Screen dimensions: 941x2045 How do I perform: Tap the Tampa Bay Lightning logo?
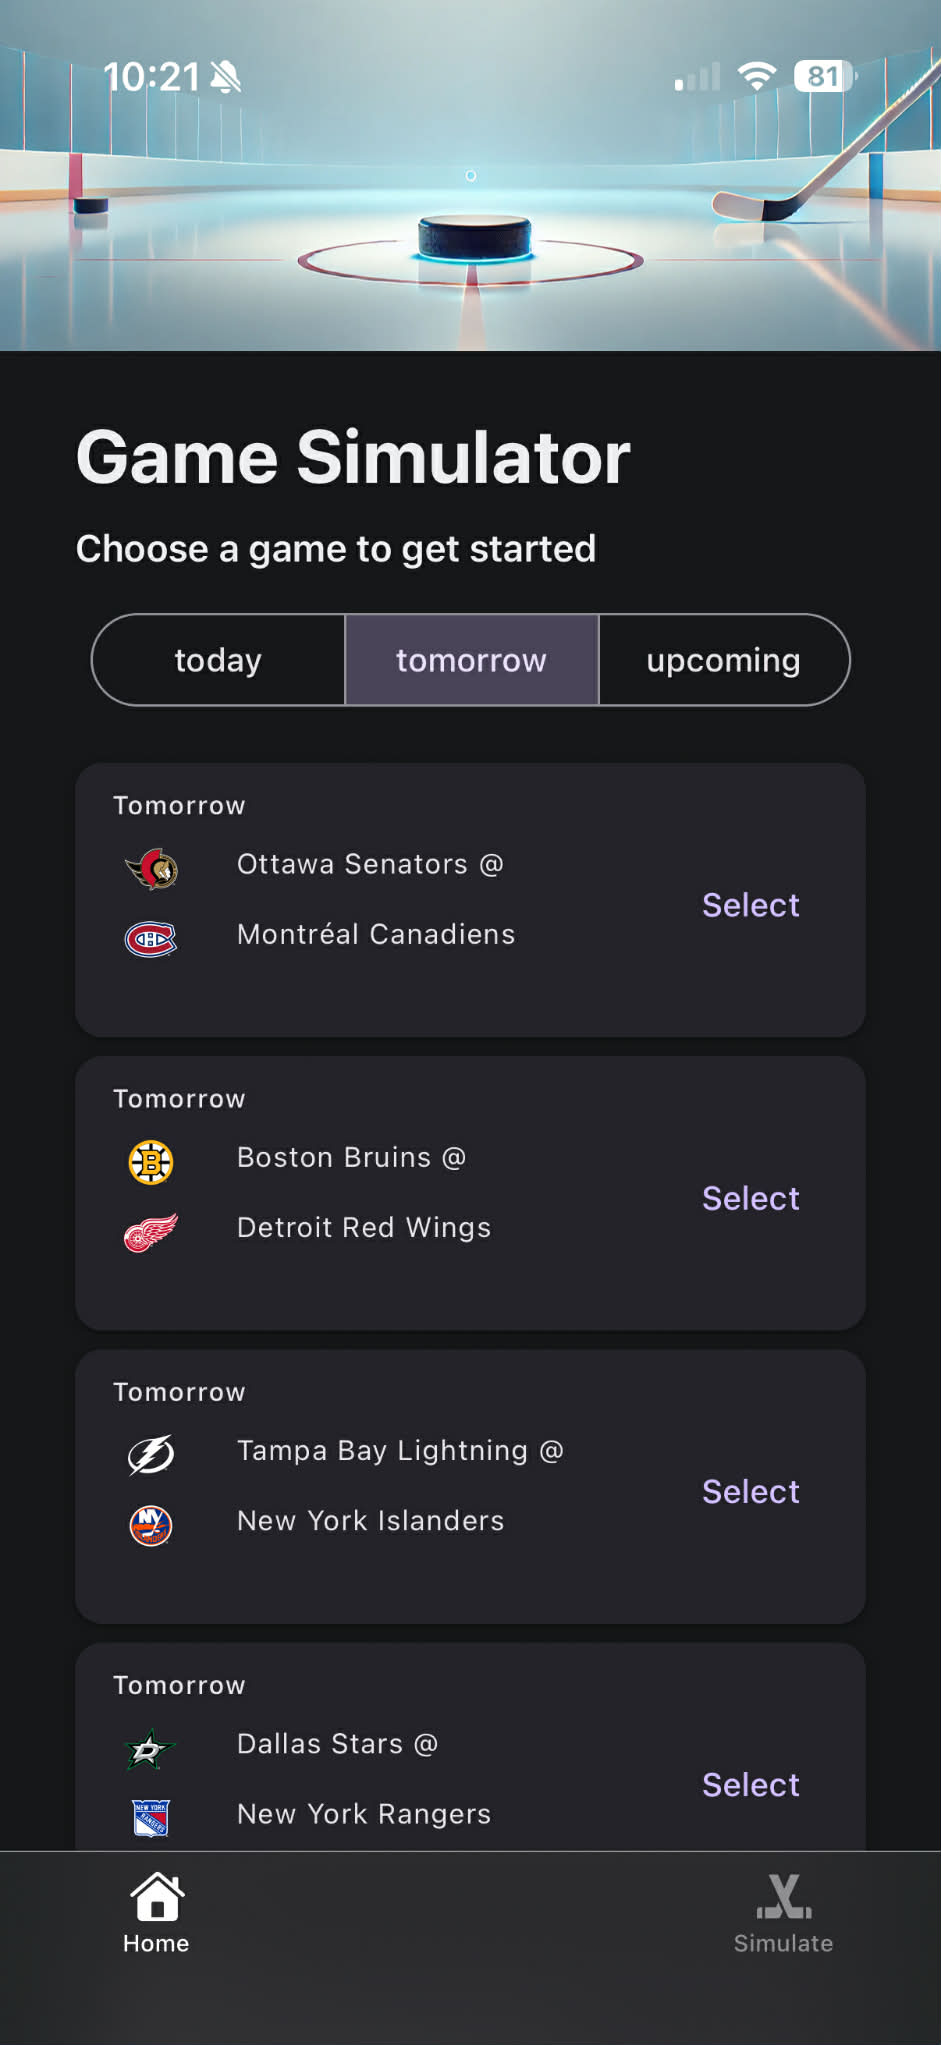pos(151,1455)
